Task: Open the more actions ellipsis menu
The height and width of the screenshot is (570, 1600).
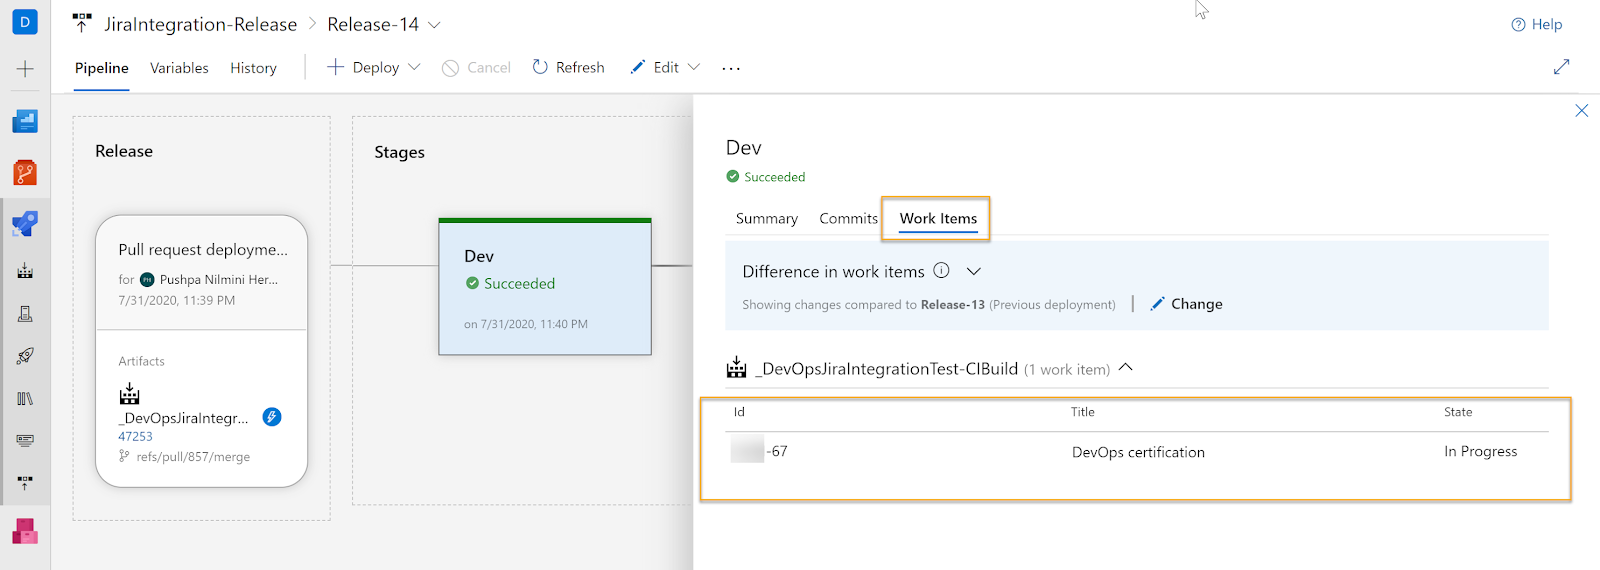Action: (731, 68)
